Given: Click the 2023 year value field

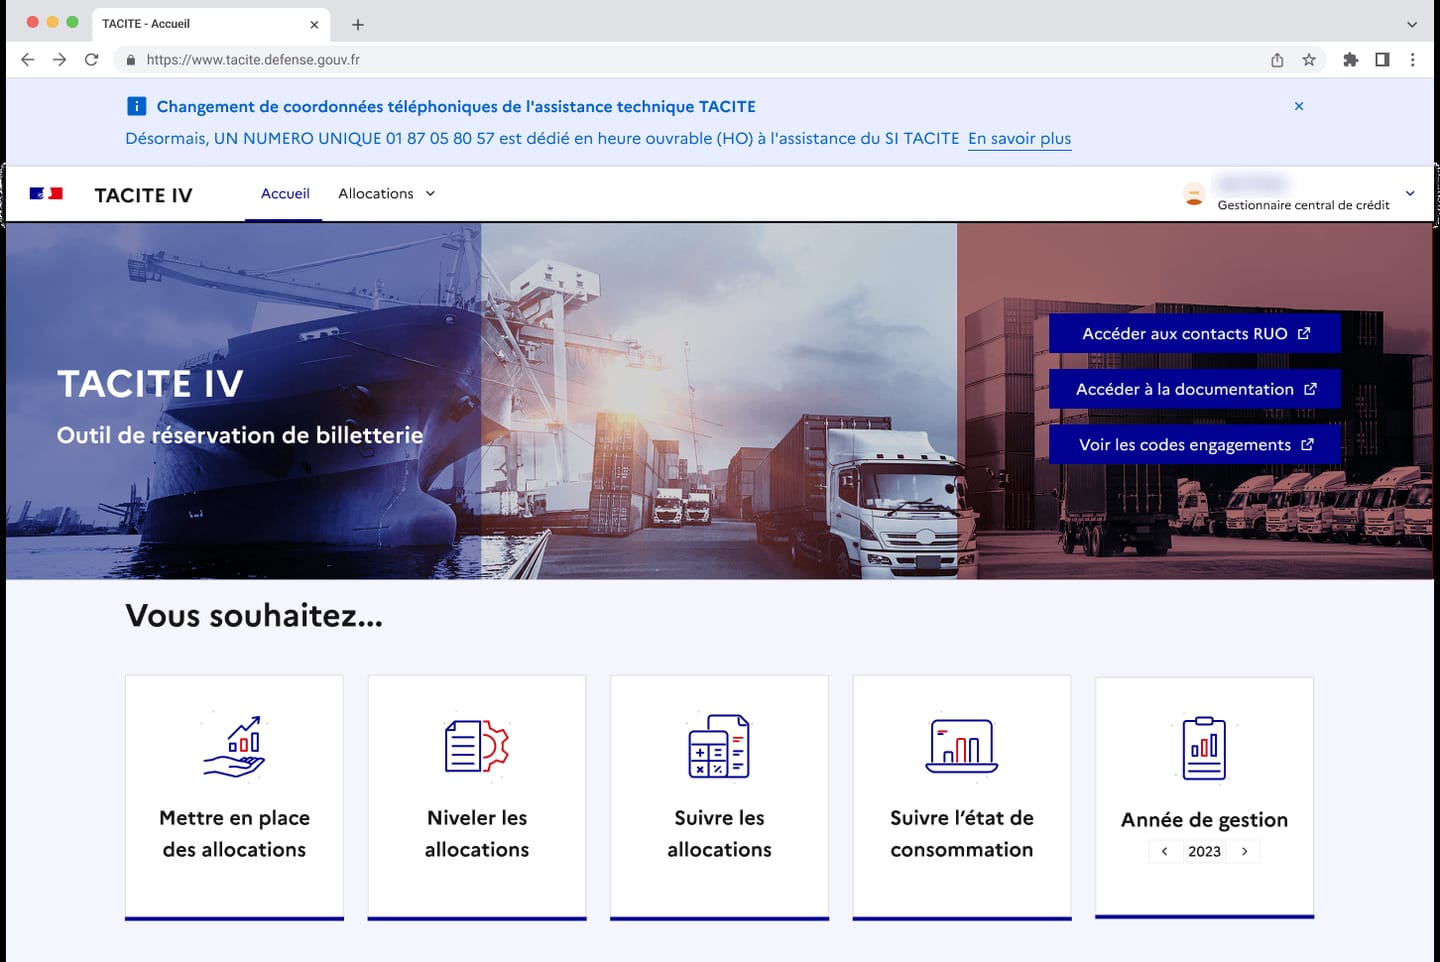Looking at the screenshot, I should pos(1204,851).
